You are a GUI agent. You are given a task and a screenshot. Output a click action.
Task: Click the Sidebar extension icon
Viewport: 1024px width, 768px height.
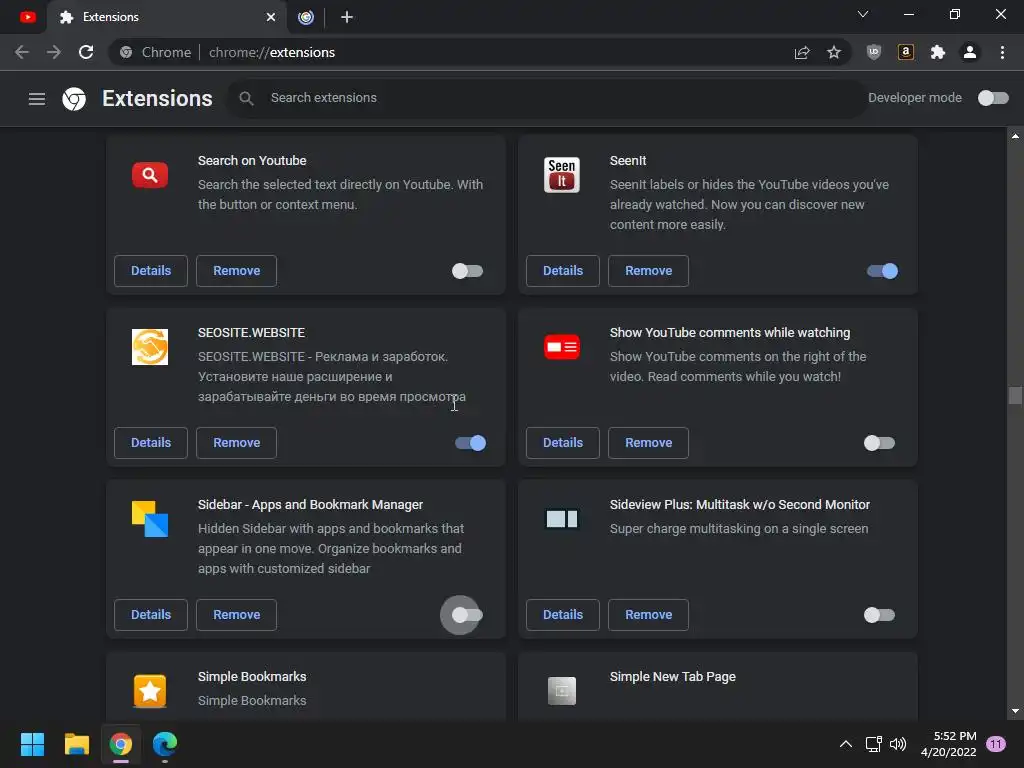click(150, 519)
